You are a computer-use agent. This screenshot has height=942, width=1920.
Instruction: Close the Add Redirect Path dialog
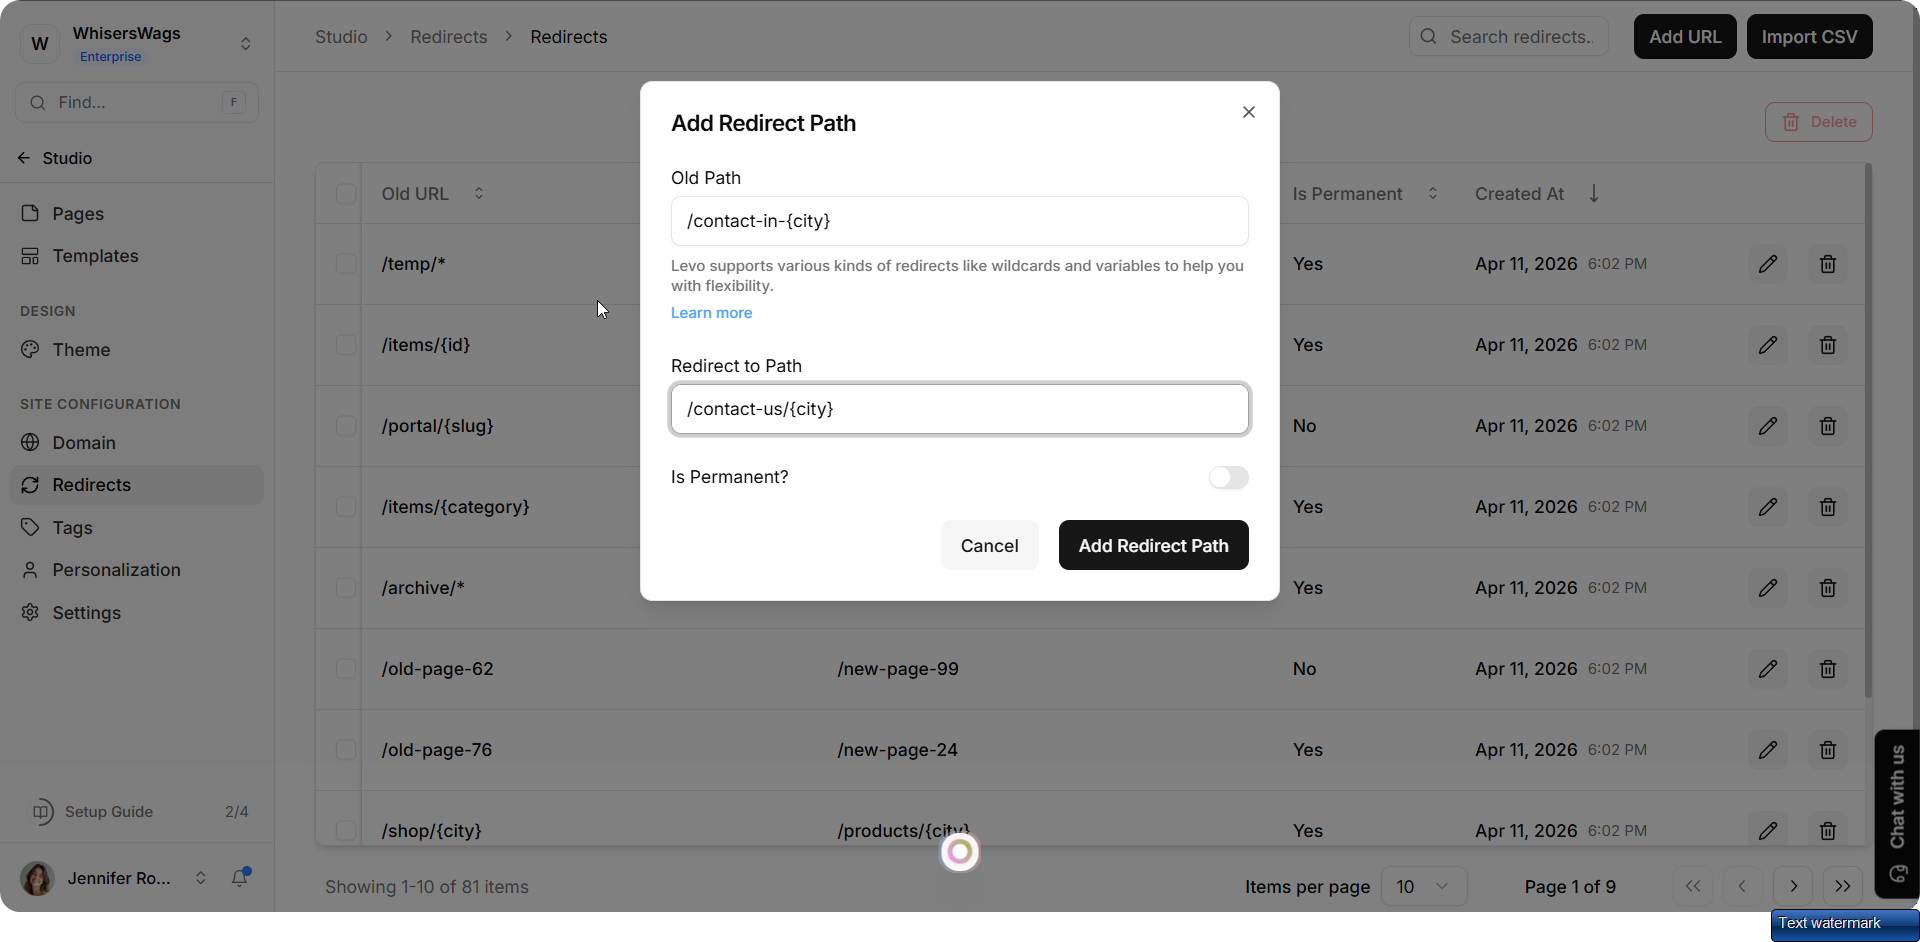[x=1248, y=112]
